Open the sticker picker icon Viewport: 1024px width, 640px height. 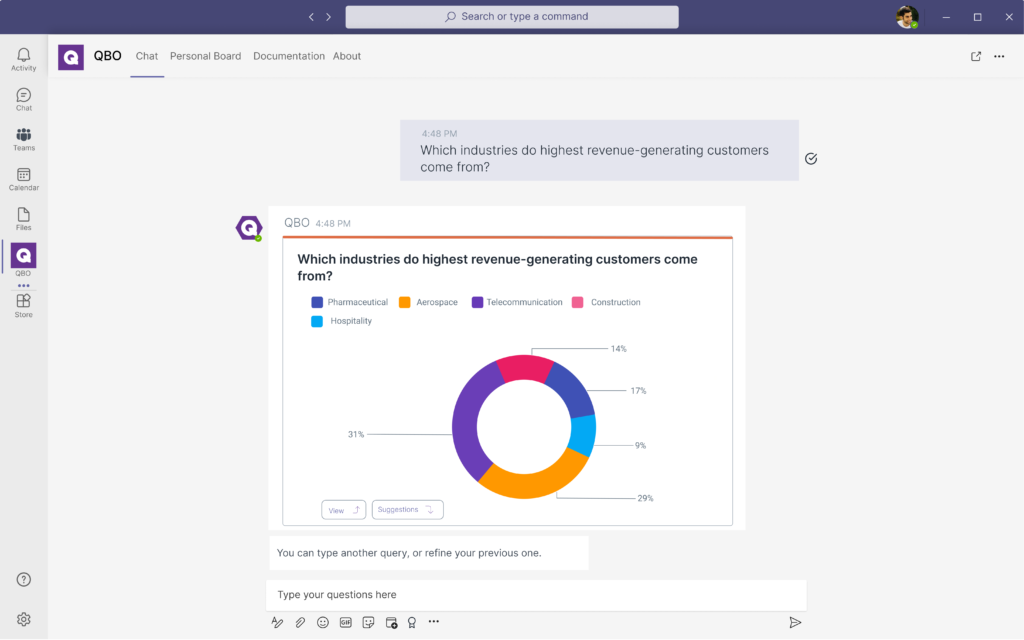(368, 622)
